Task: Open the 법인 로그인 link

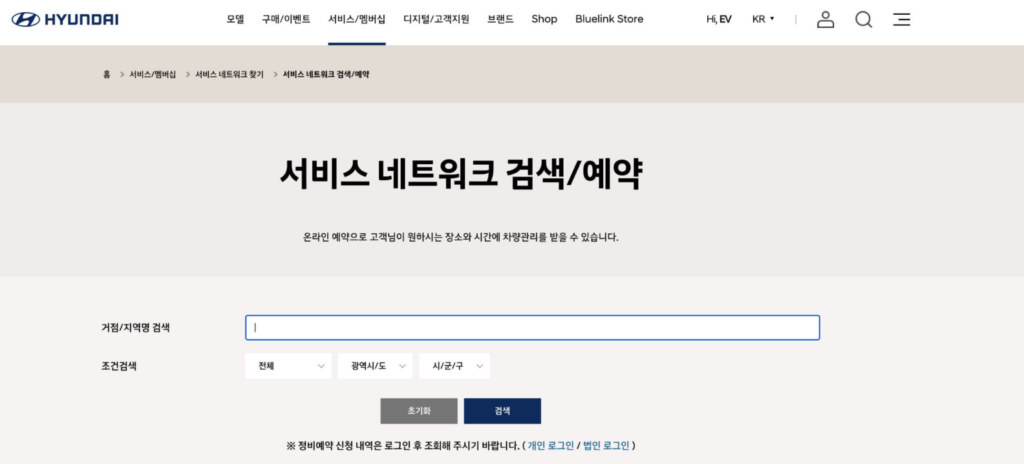Action: pos(606,446)
